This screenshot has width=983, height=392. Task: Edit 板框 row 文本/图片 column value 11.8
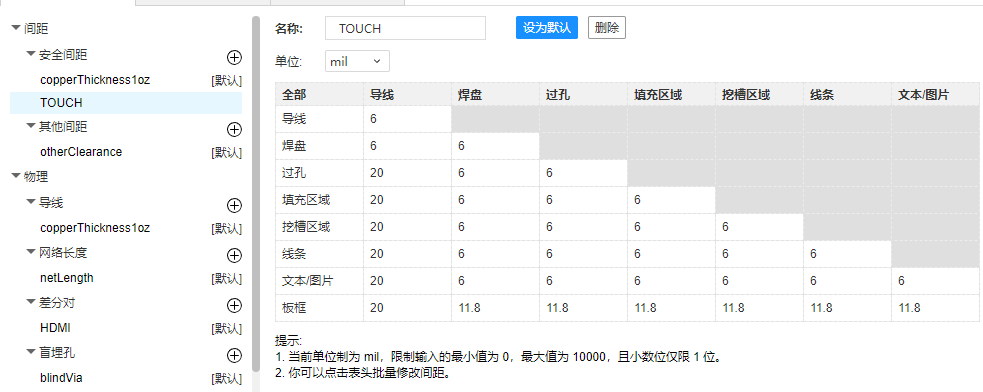(935, 308)
